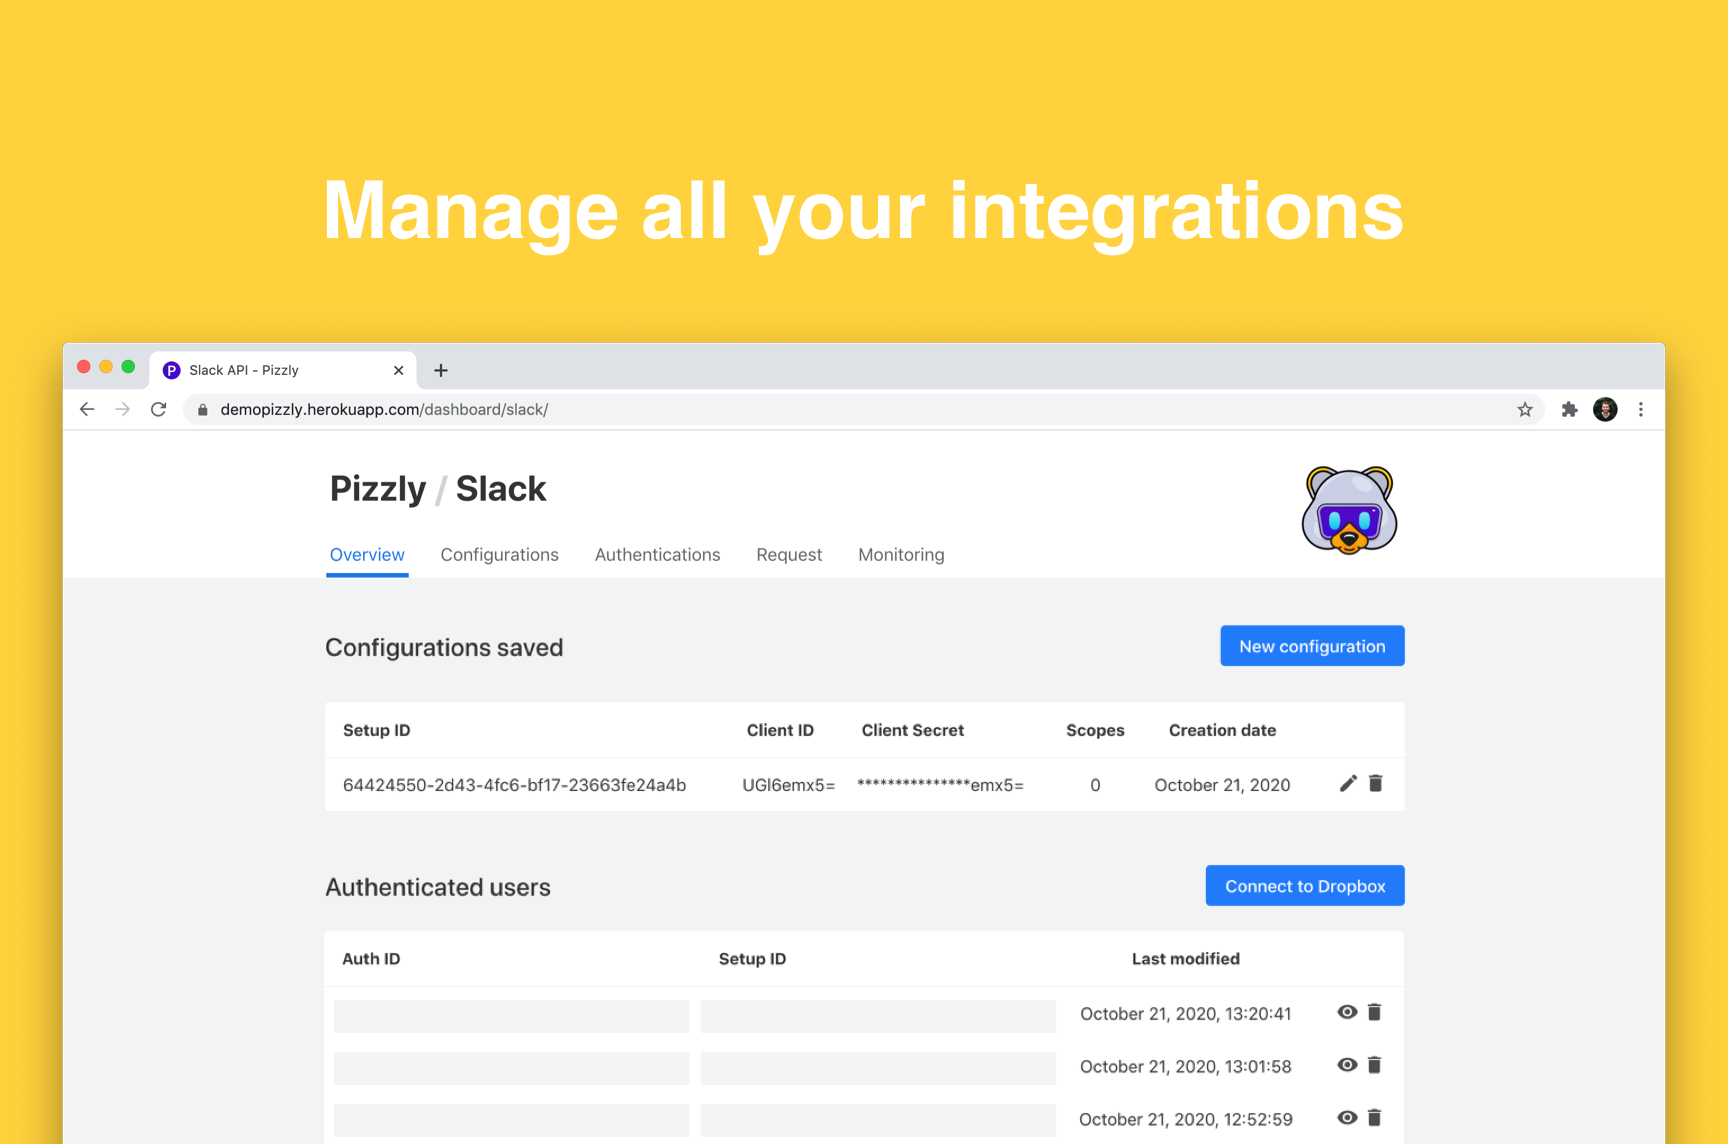The height and width of the screenshot is (1144, 1728).
Task: Go back using the browser back arrow
Action: click(x=87, y=409)
